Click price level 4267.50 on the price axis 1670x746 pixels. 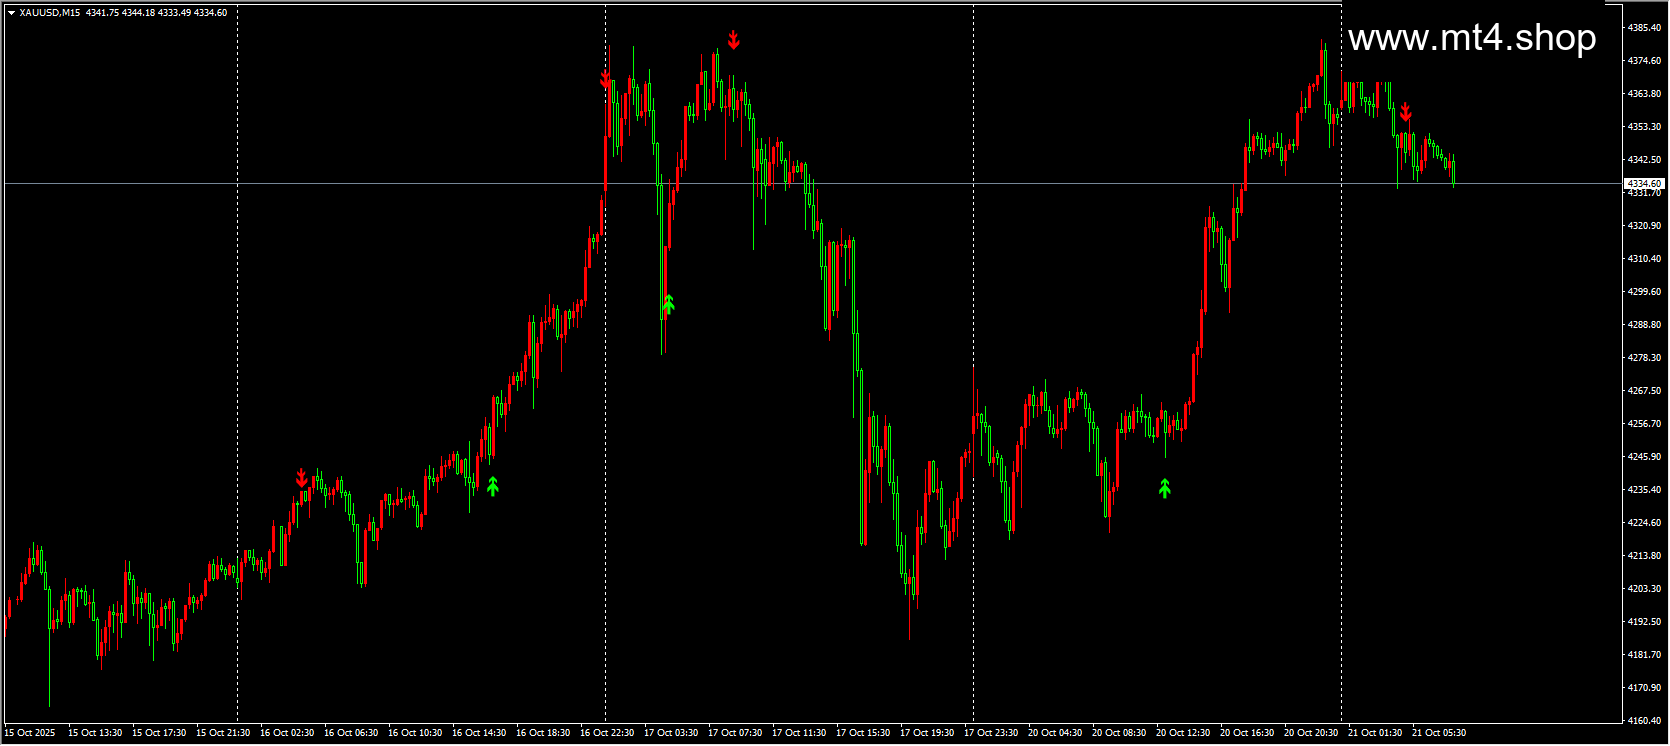point(1645,391)
